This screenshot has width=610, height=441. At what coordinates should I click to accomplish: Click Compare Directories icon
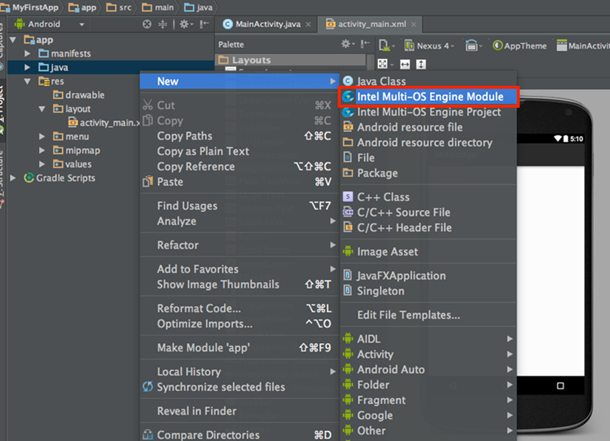pos(148,434)
